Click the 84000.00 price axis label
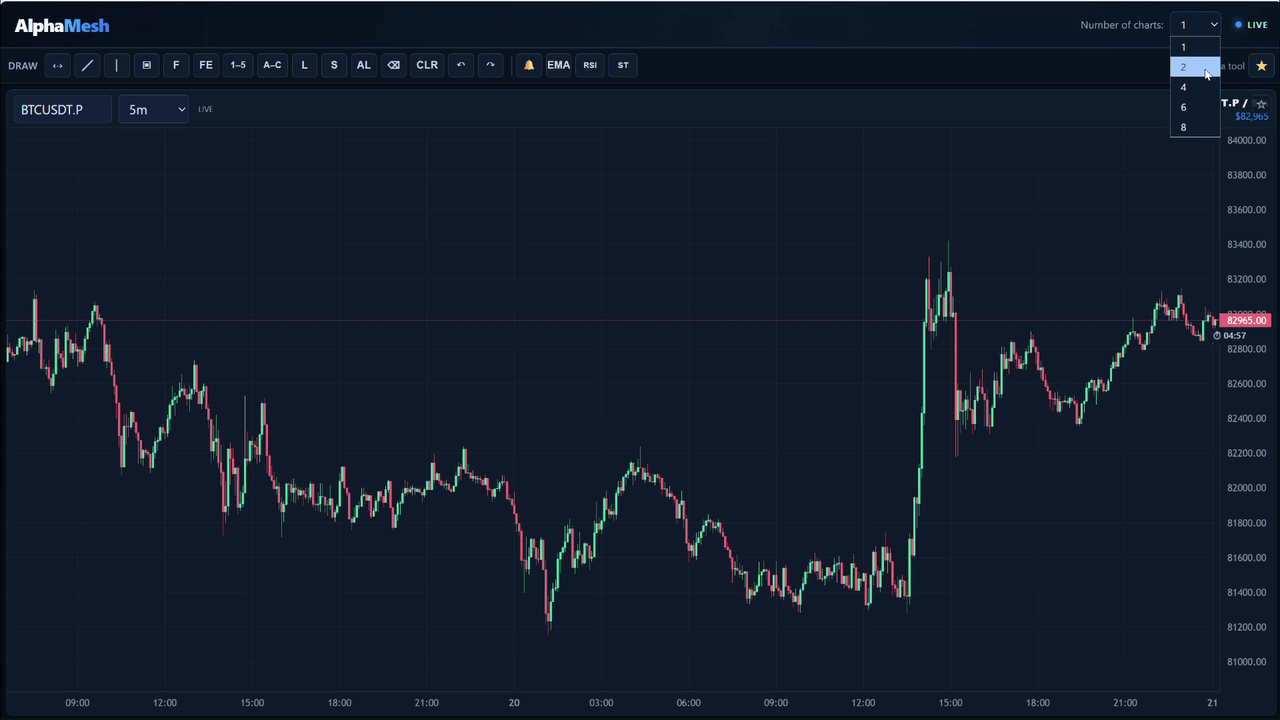This screenshot has height=720, width=1280. [1247, 140]
